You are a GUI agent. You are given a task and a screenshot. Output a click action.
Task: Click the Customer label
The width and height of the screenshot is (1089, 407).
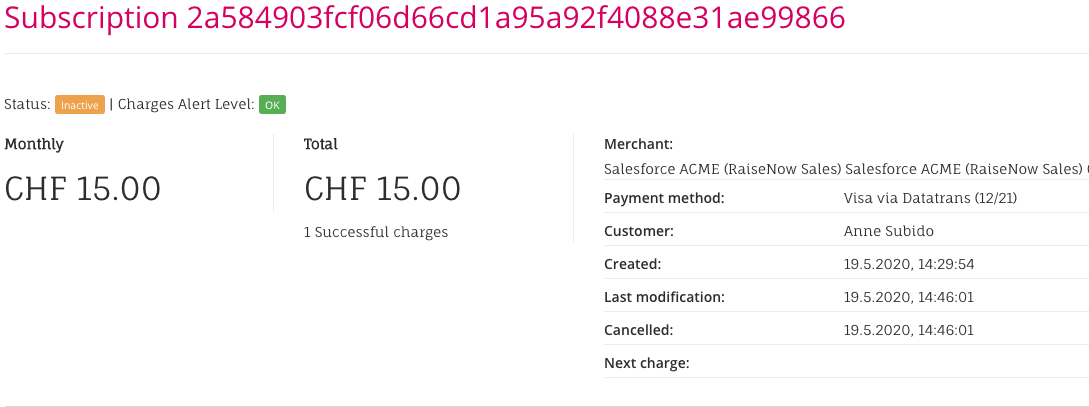tap(639, 231)
